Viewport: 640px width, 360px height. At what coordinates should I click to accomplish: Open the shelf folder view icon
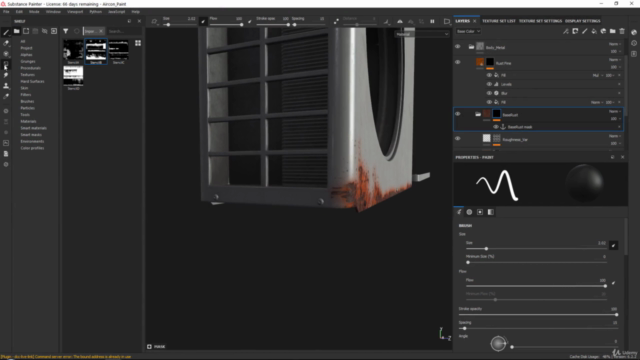tap(16, 31)
